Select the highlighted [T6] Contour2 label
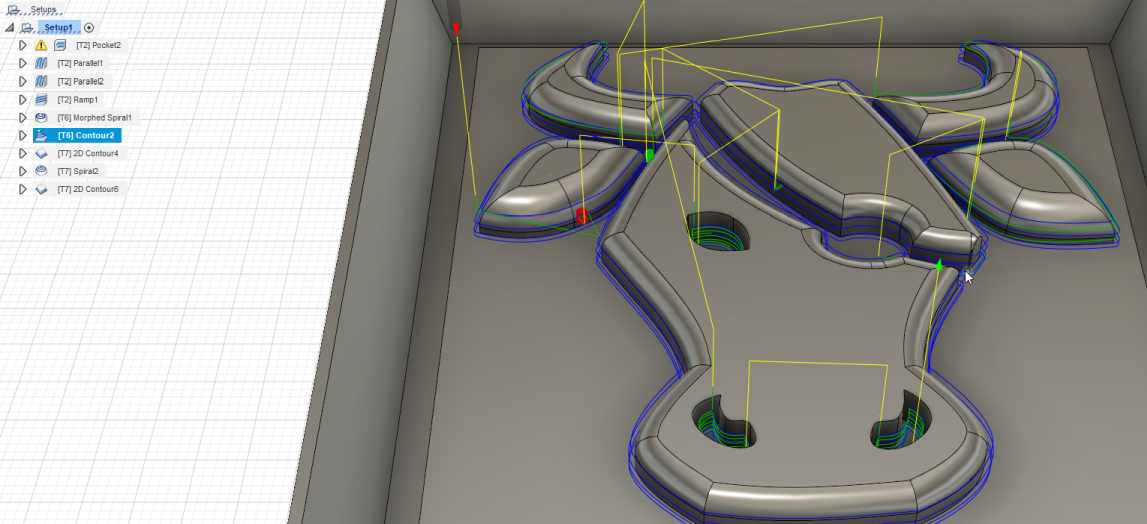This screenshot has height=524, width=1147. (86, 135)
